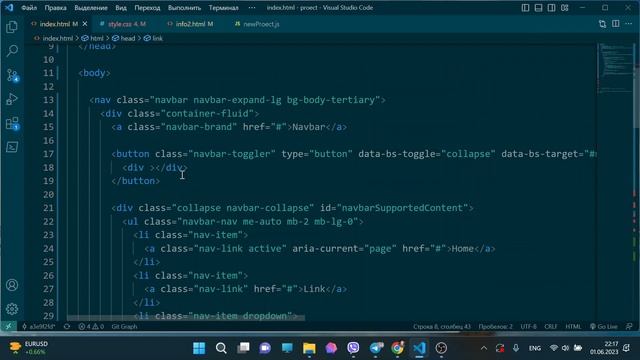Expand the overflow menu ellipsis in menu bar
Screen dimensions: 640x360
252,8
